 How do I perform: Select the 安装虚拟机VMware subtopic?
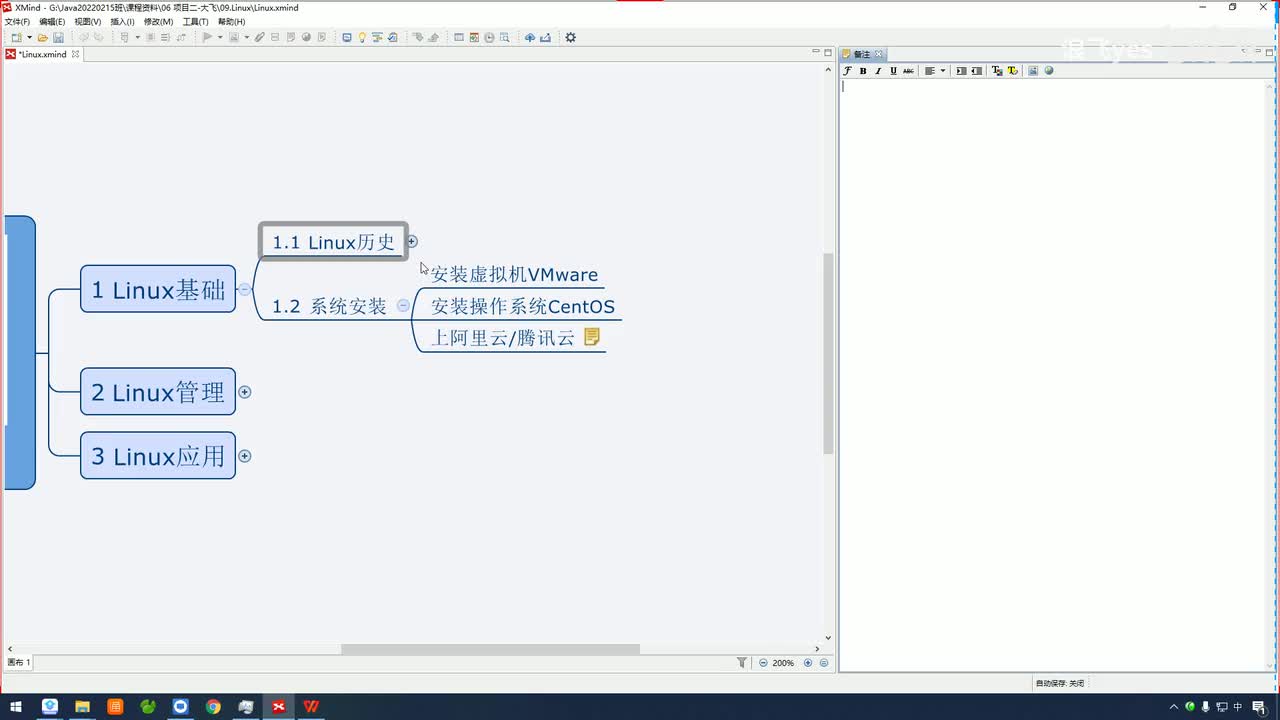click(x=514, y=274)
